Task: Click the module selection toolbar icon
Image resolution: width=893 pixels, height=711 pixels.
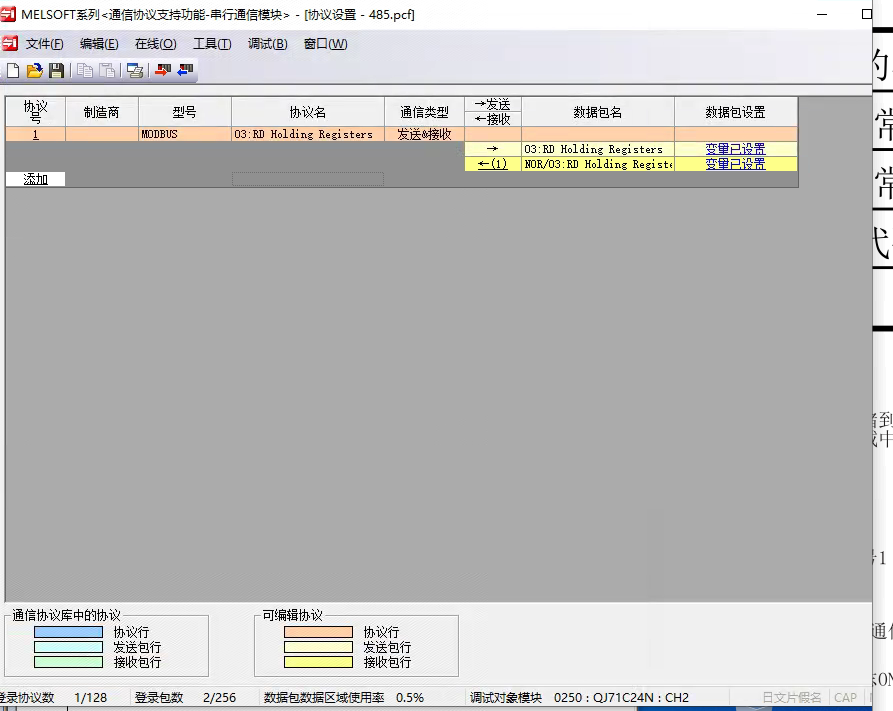Action: [x=135, y=70]
